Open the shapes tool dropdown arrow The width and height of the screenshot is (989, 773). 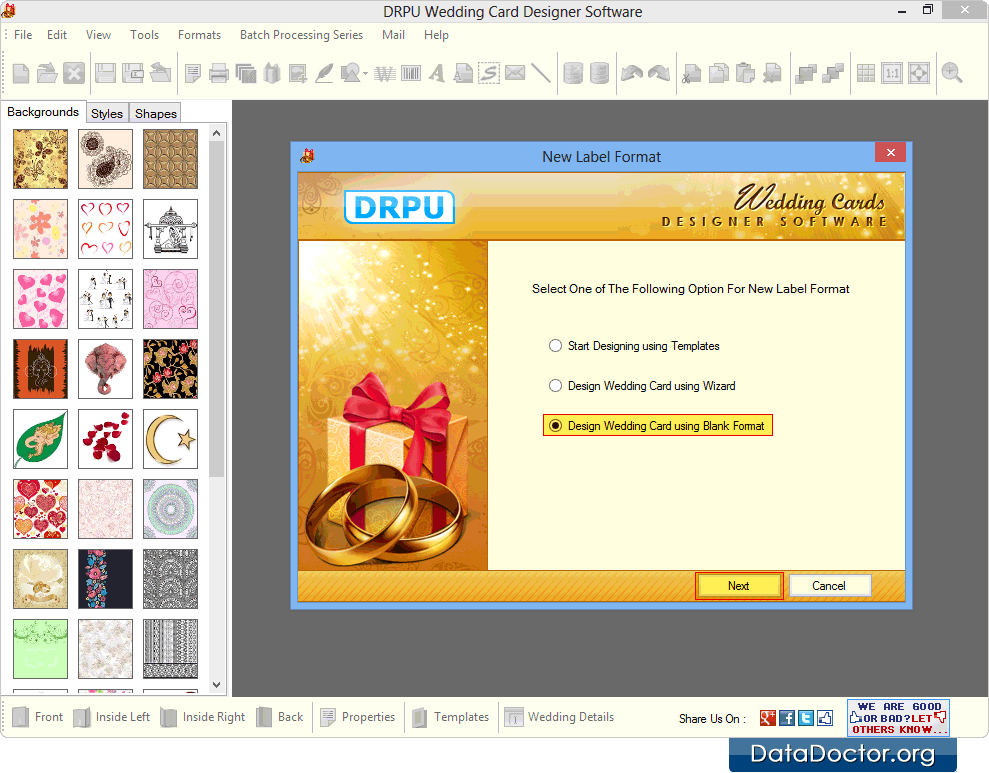(x=366, y=74)
